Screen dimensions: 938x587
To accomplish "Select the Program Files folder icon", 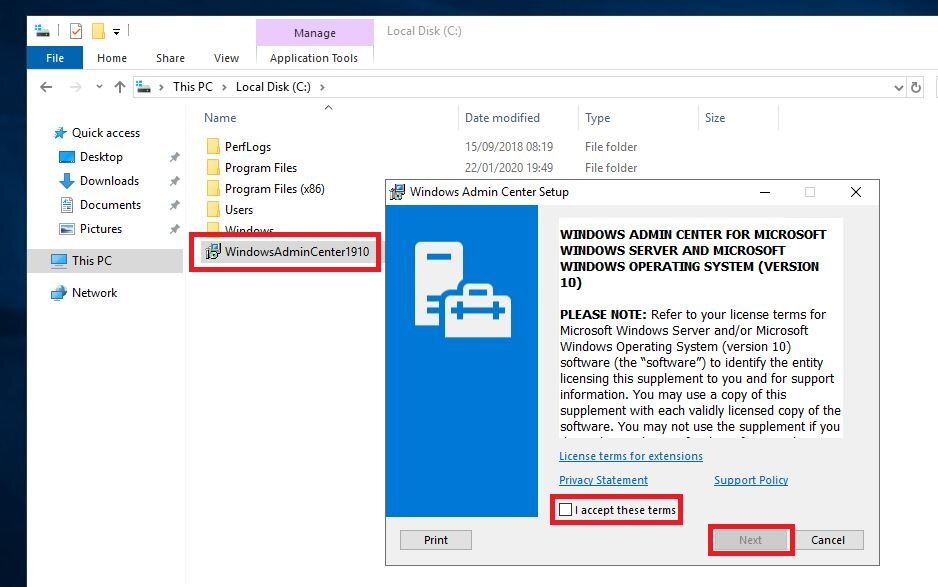I will pyautogui.click(x=213, y=168).
